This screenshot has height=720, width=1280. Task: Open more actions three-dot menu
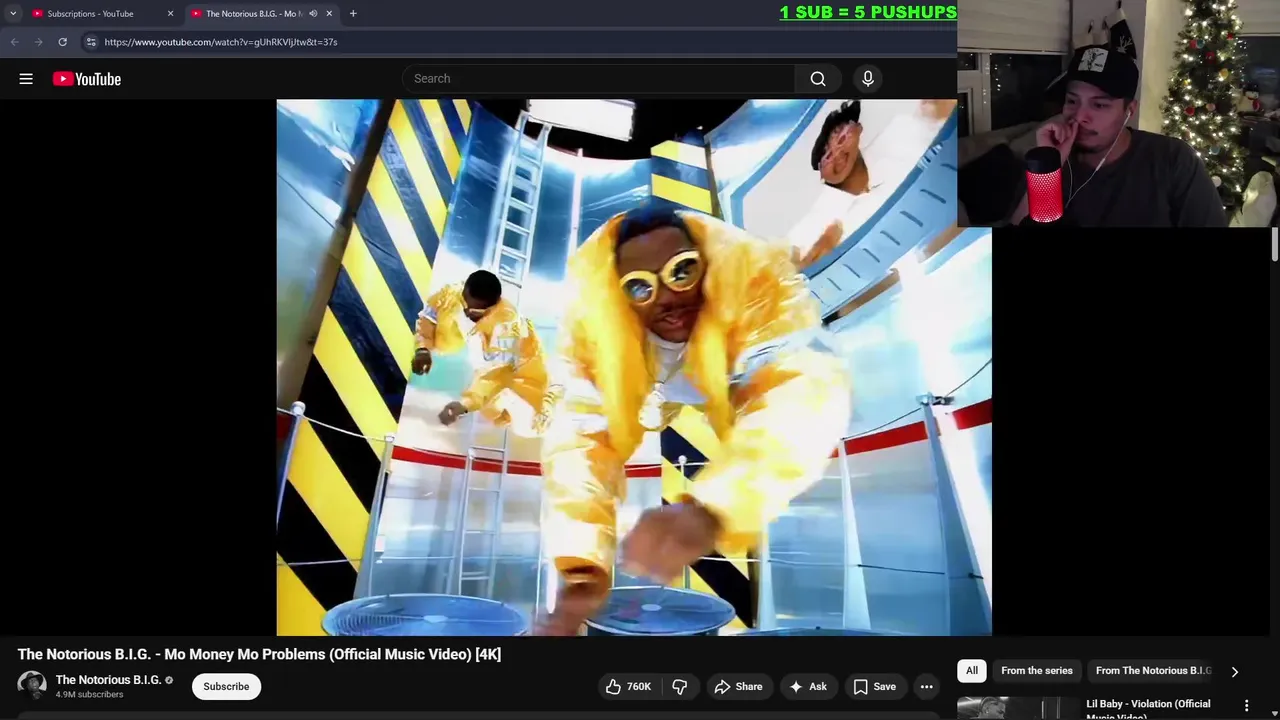point(927,686)
